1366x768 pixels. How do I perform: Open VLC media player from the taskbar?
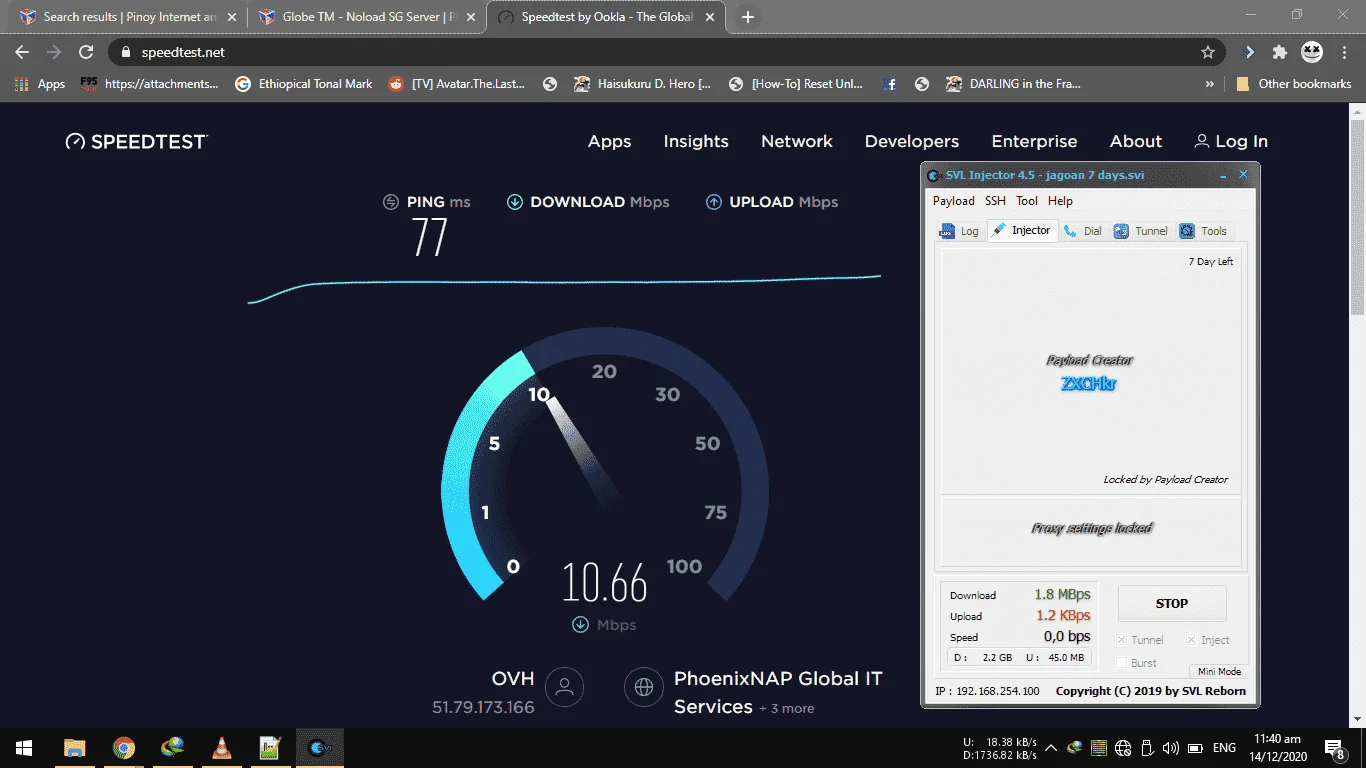[222, 747]
